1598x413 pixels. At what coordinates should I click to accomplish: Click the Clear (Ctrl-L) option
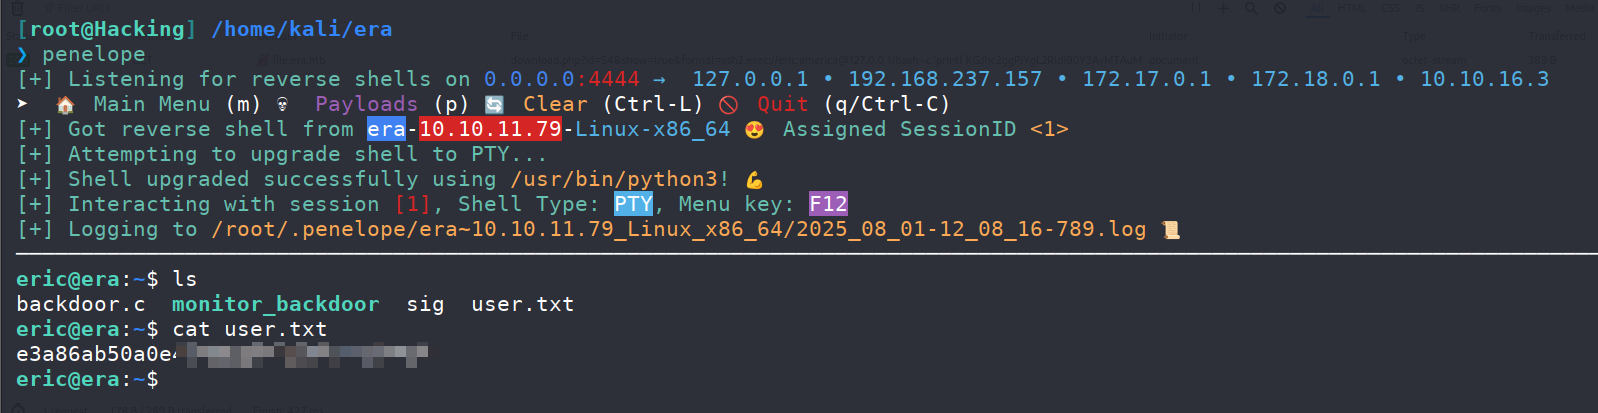click(x=613, y=104)
